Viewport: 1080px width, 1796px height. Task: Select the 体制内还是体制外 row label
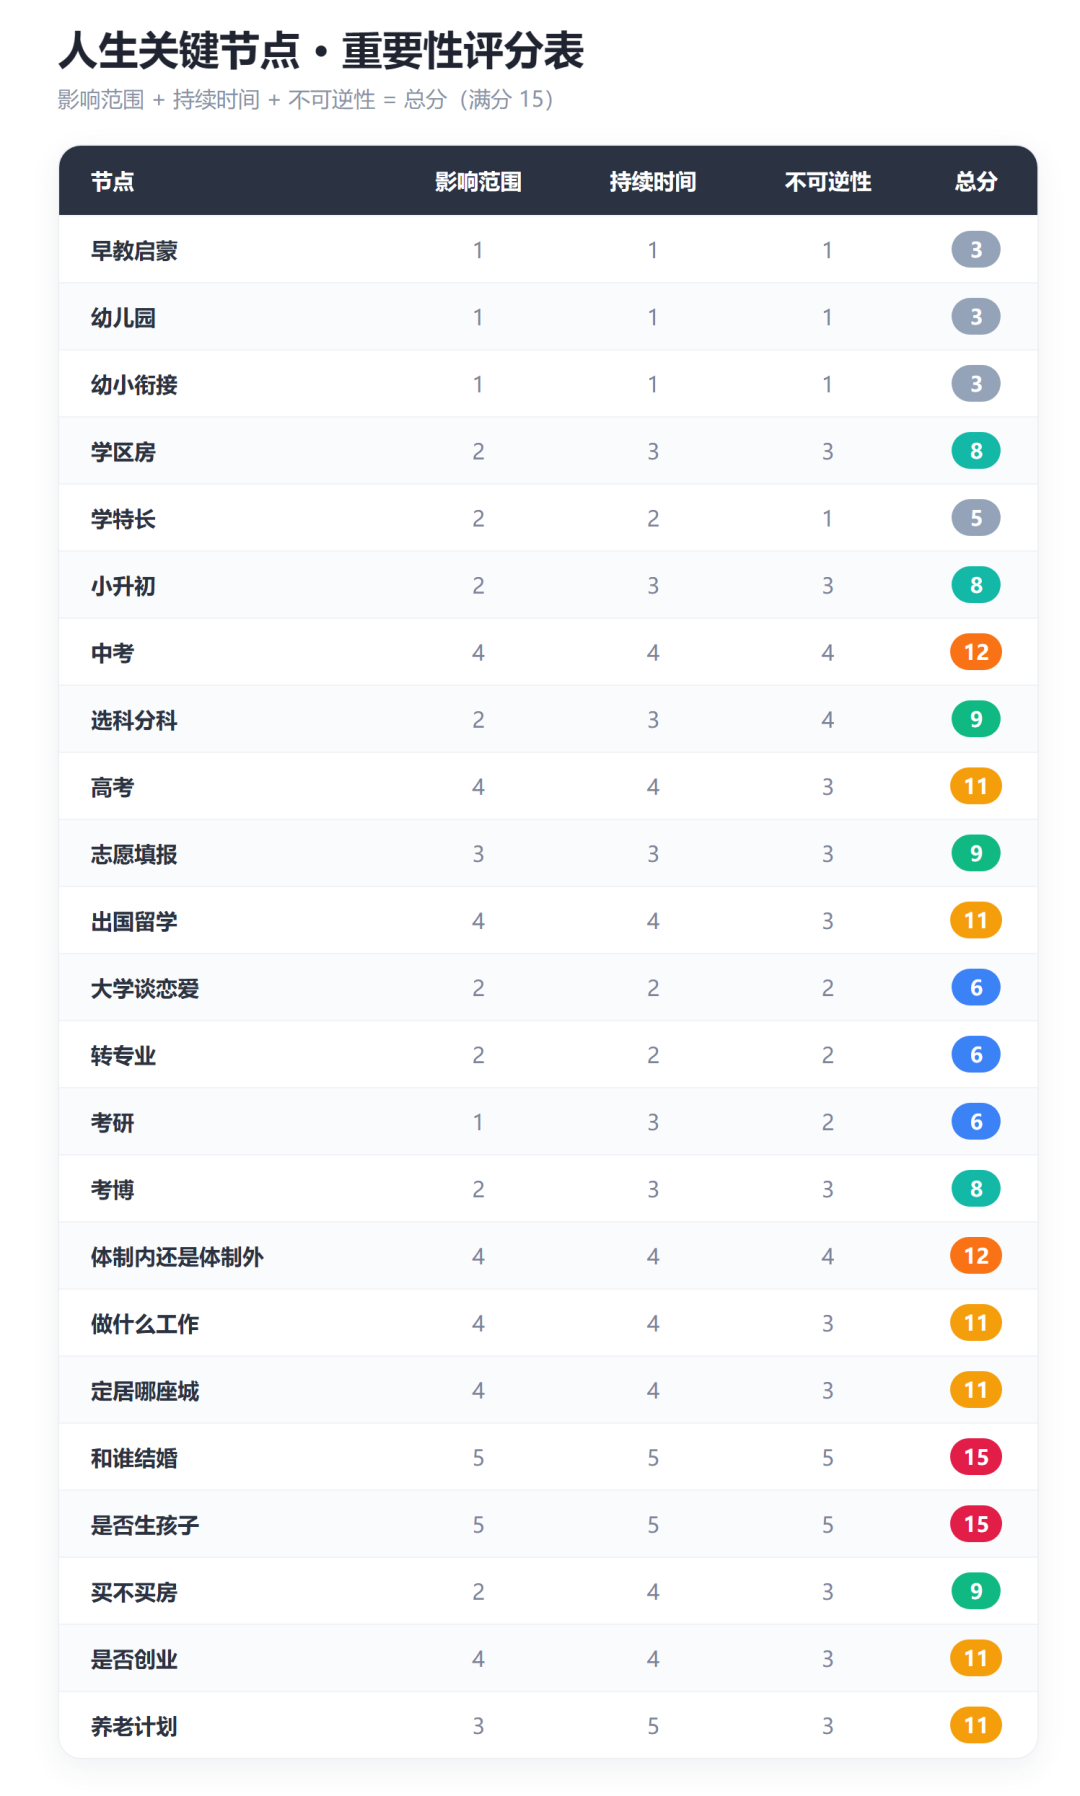coord(177,1256)
